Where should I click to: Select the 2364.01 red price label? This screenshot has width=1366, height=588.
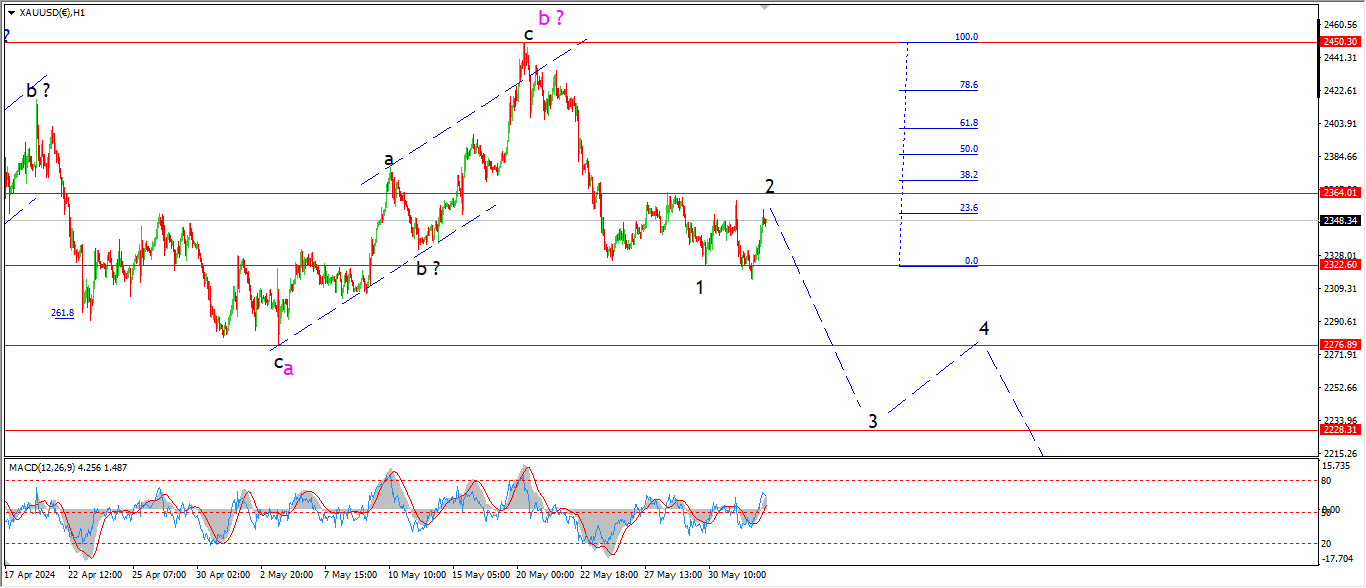point(1339,193)
